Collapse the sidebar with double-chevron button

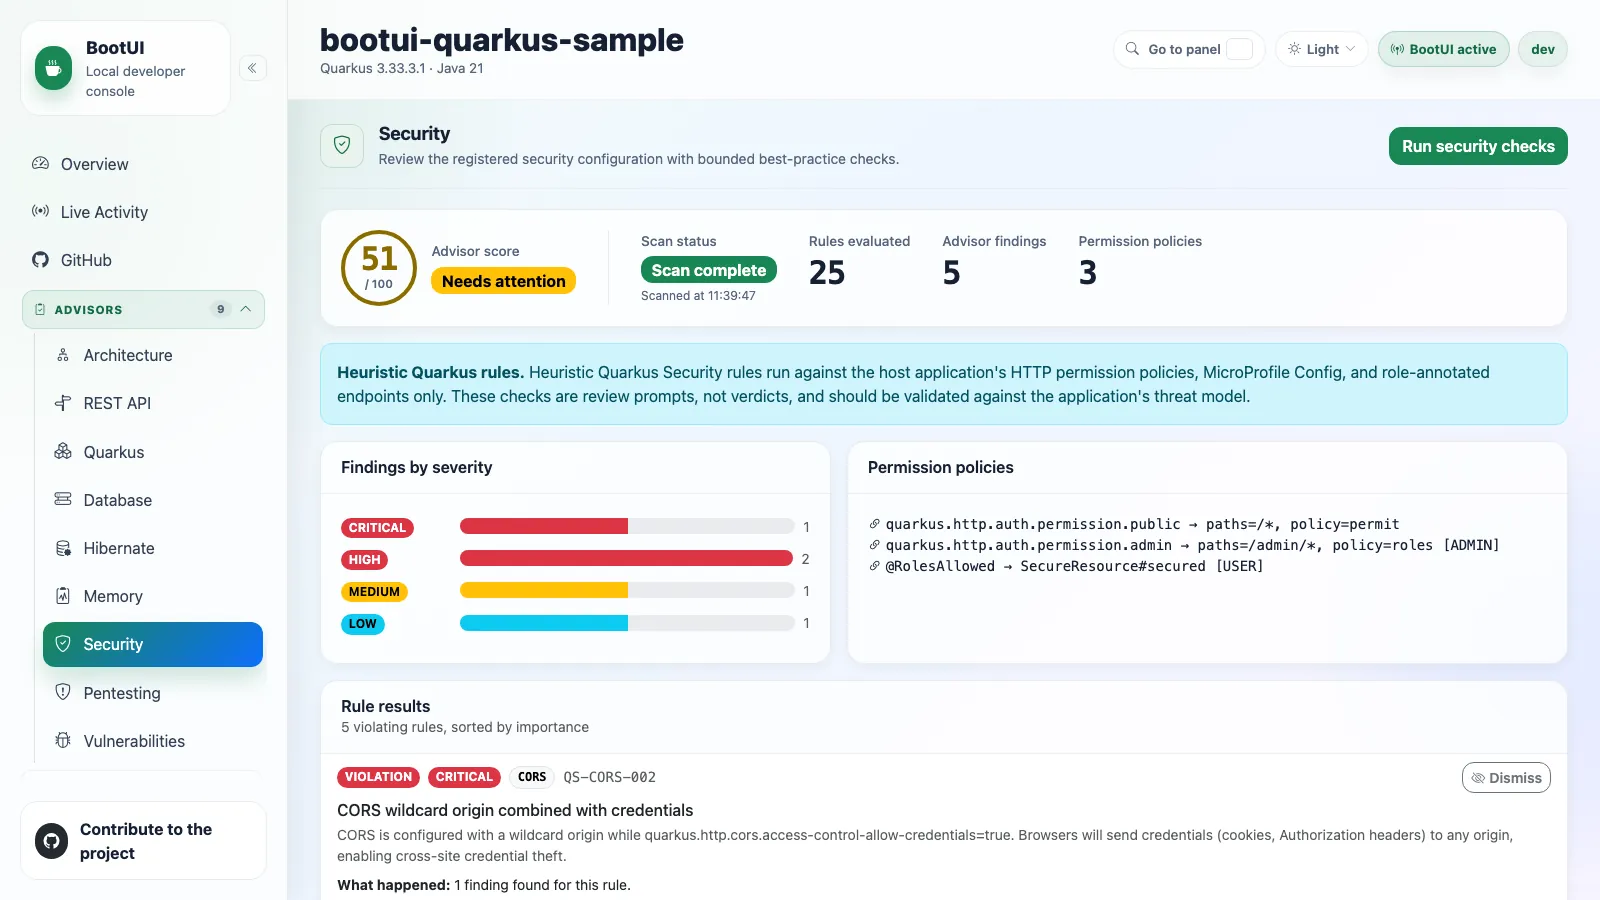[x=252, y=68]
